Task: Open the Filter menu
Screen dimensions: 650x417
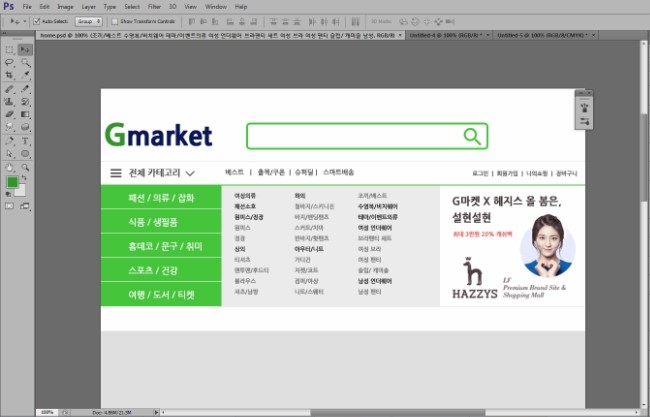Action: click(x=154, y=7)
